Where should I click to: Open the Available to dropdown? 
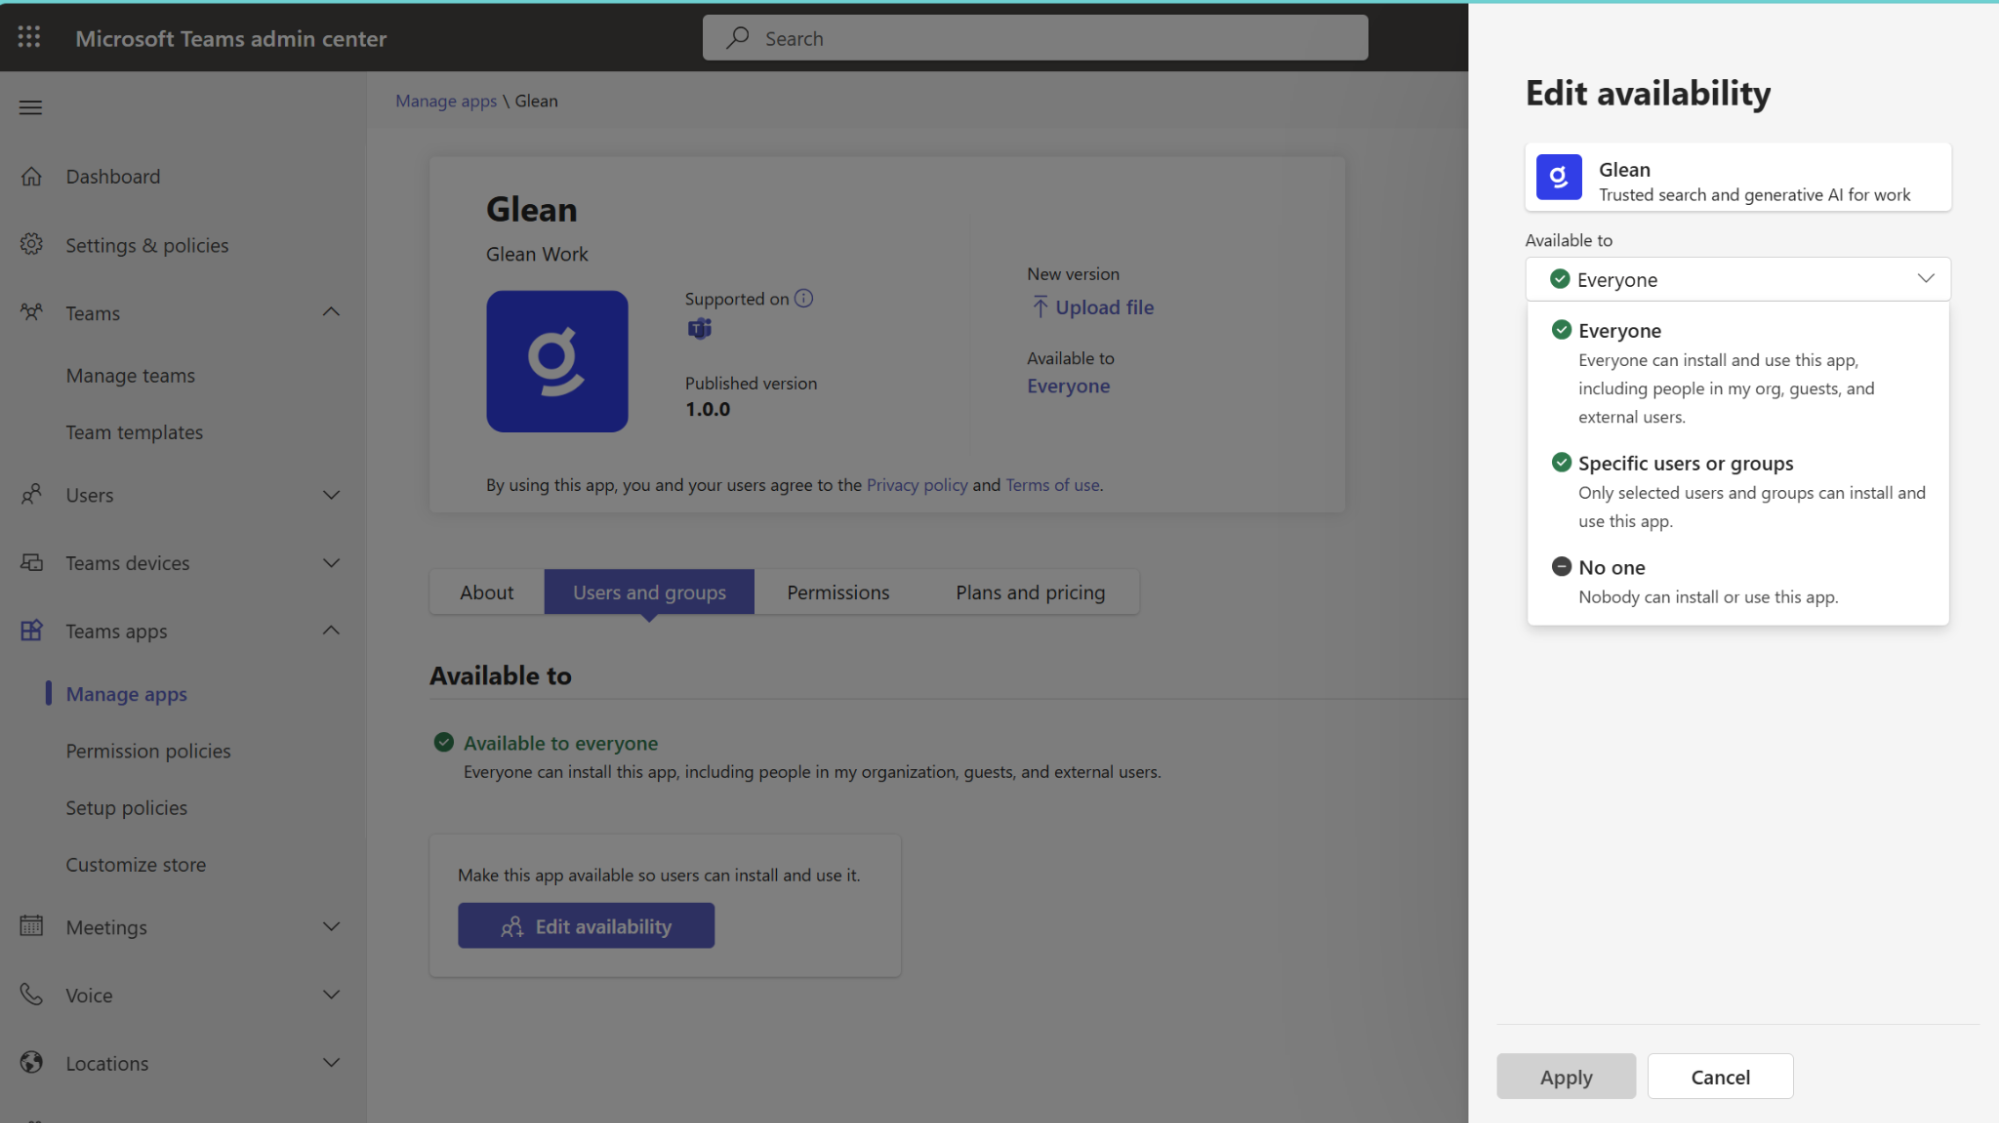coord(1738,279)
